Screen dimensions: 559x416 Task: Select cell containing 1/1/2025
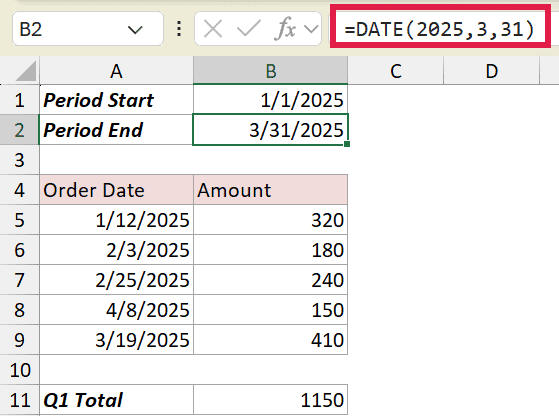pyautogui.click(x=271, y=100)
